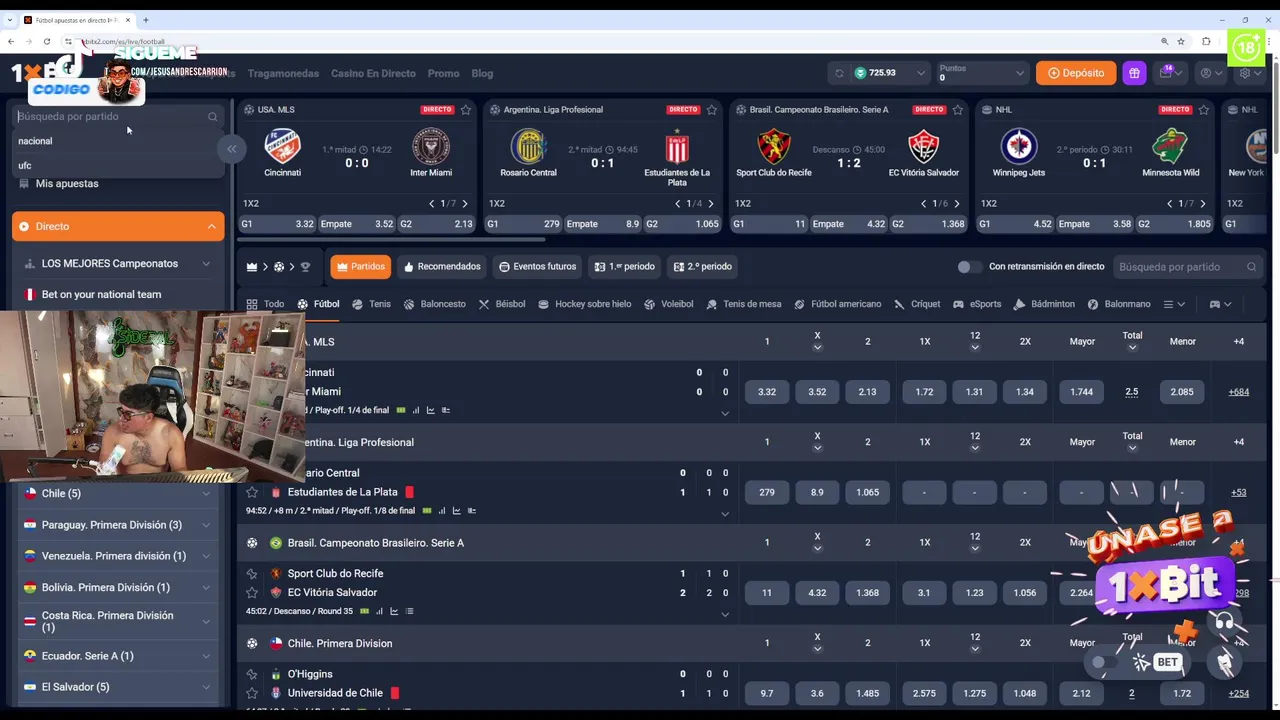Favorite the Argentina Liga Profesional card star

point(712,109)
